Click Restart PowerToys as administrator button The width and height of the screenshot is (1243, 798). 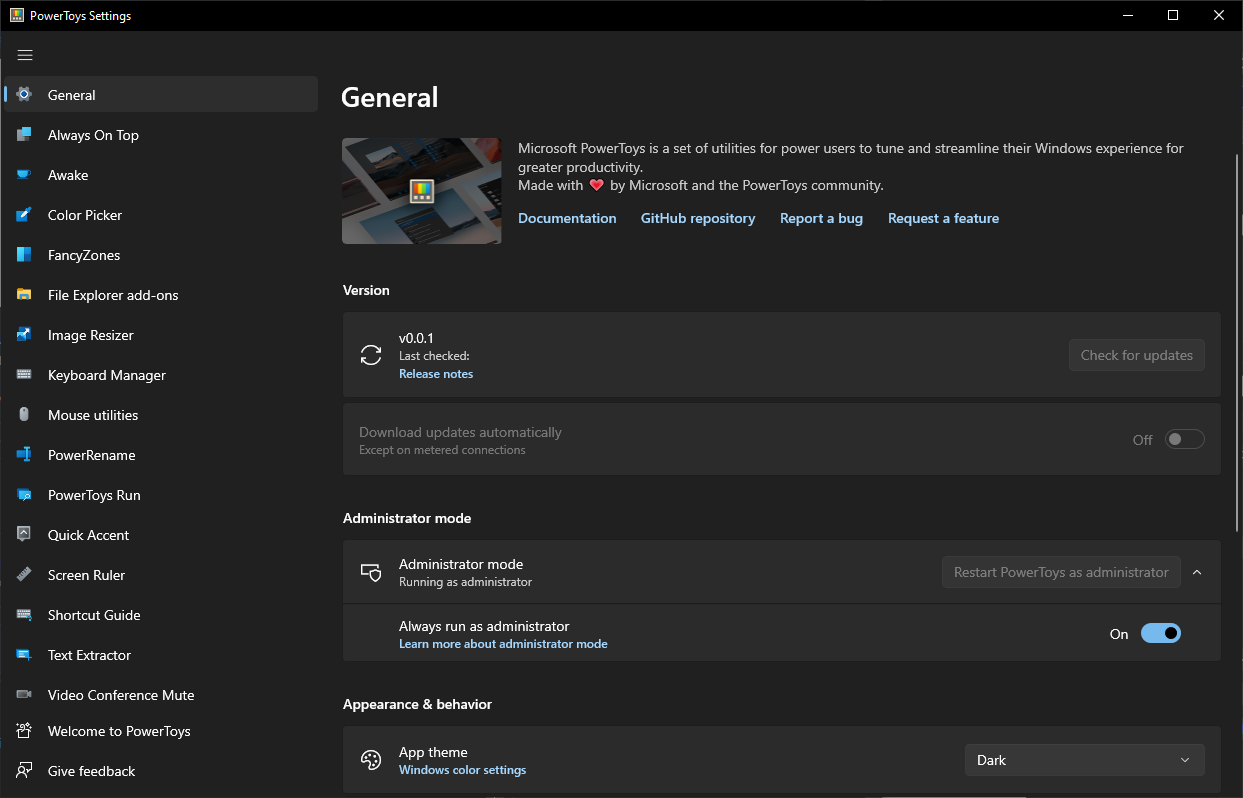[x=1061, y=572]
